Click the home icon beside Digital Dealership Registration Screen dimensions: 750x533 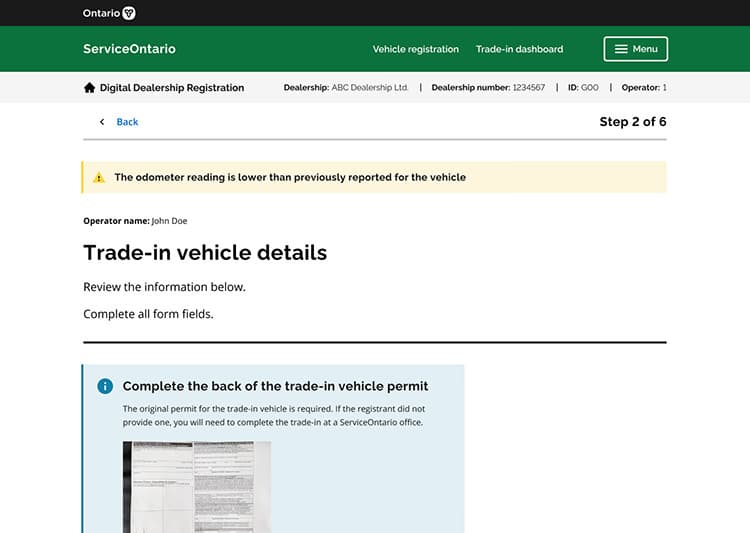[90, 88]
